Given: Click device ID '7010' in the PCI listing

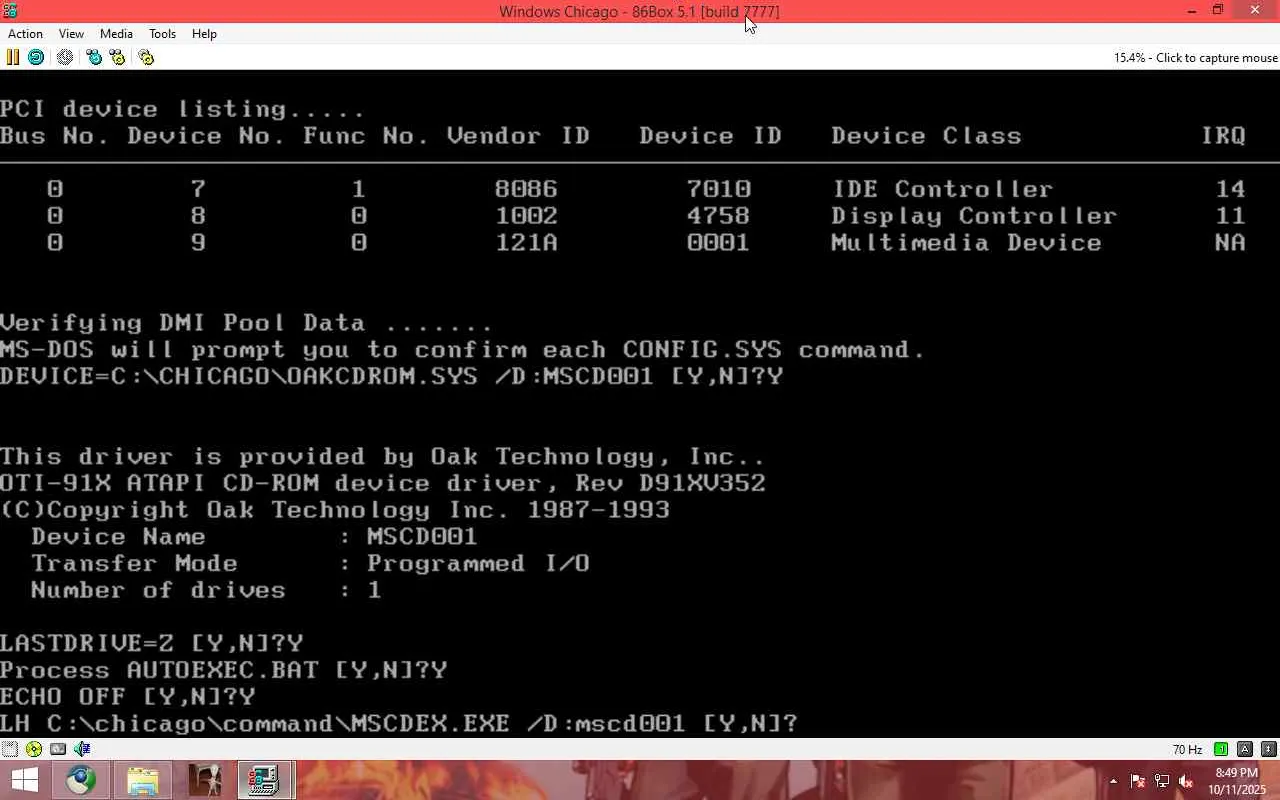Looking at the screenshot, I should pos(718,189).
